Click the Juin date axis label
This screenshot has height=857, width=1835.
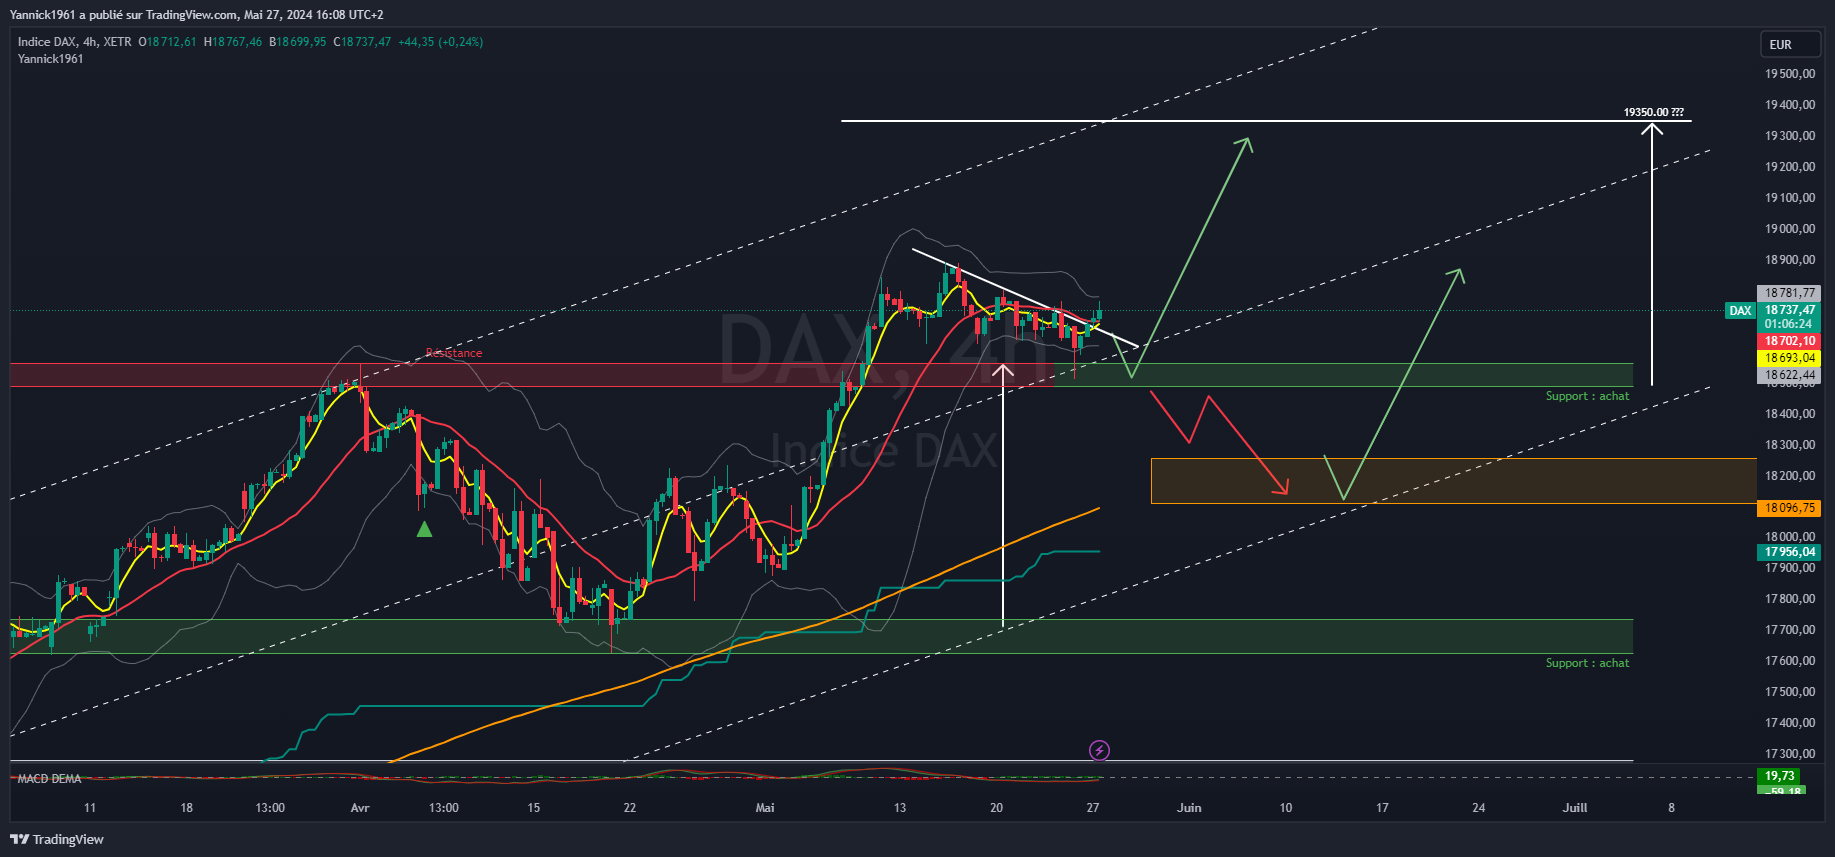[x=1189, y=808]
